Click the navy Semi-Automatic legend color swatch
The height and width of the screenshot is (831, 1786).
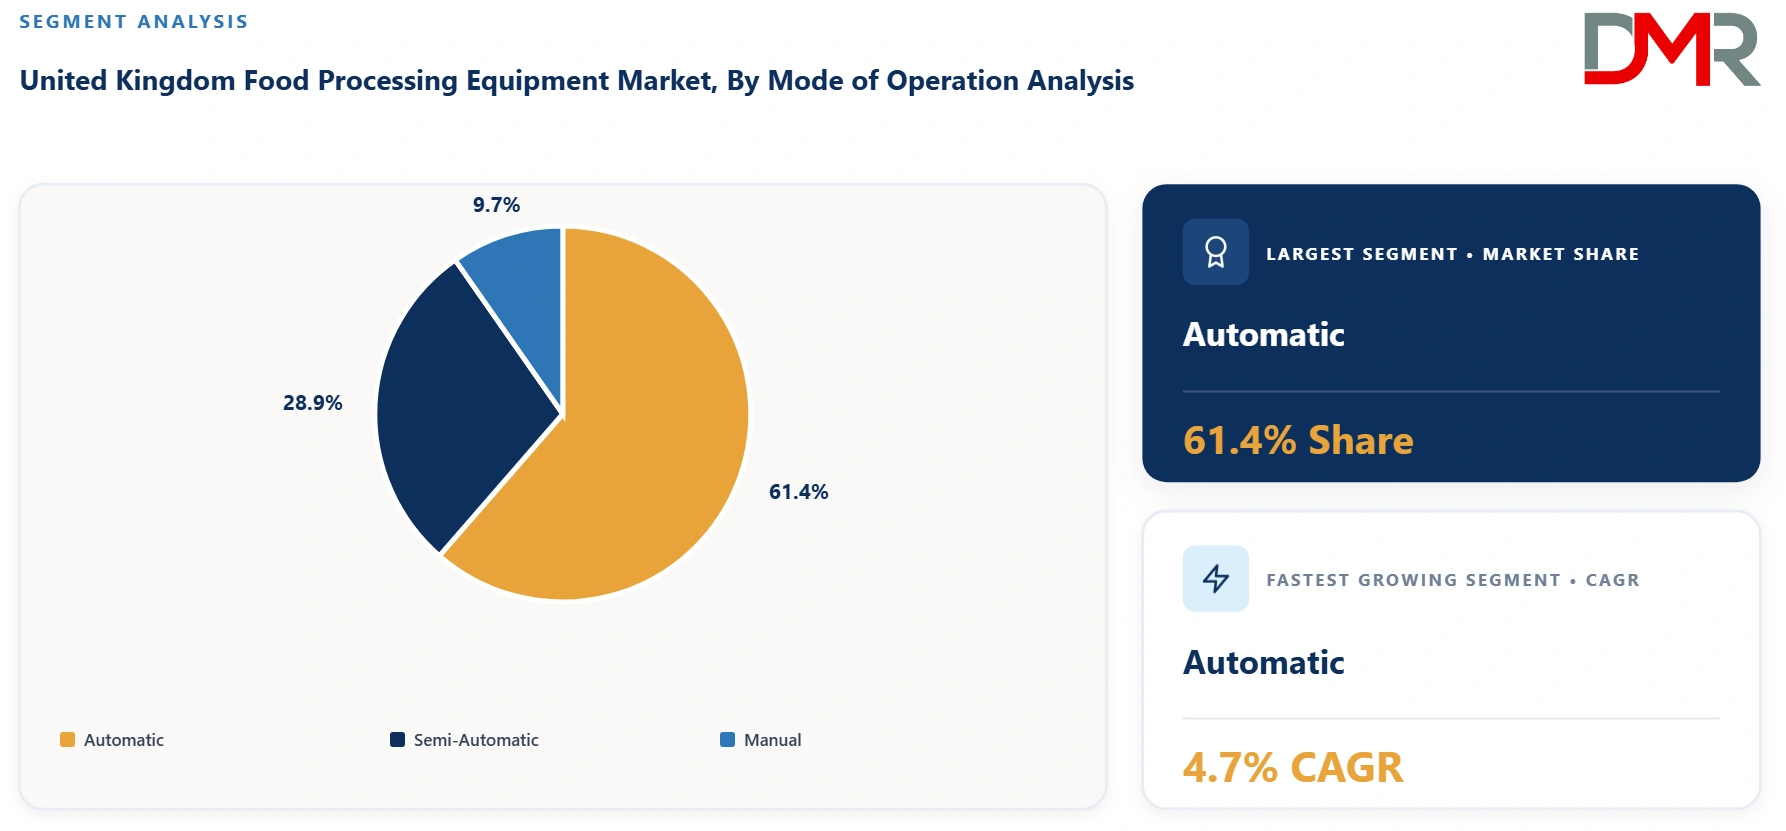(x=398, y=740)
